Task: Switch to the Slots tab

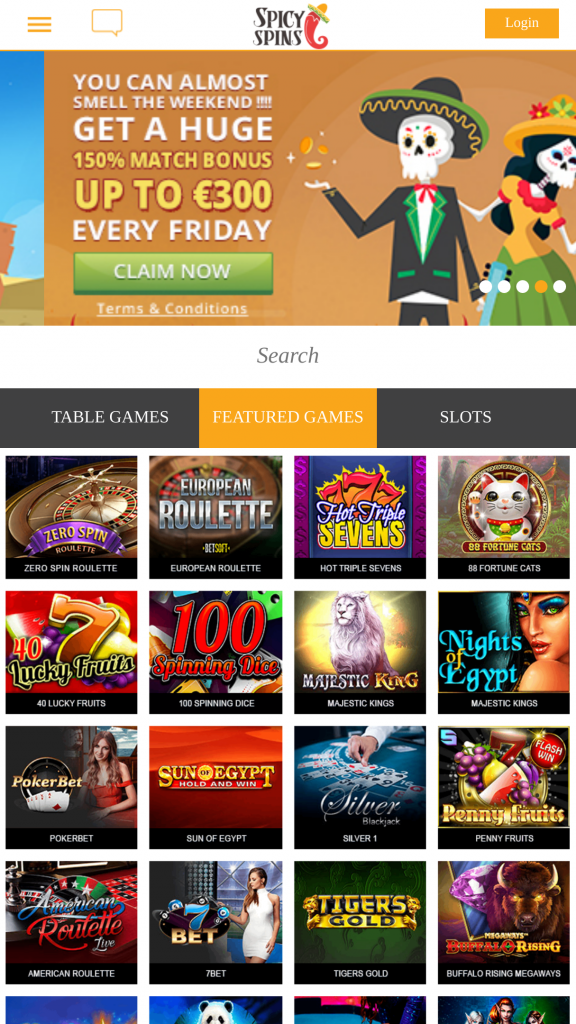Action: click(x=466, y=417)
